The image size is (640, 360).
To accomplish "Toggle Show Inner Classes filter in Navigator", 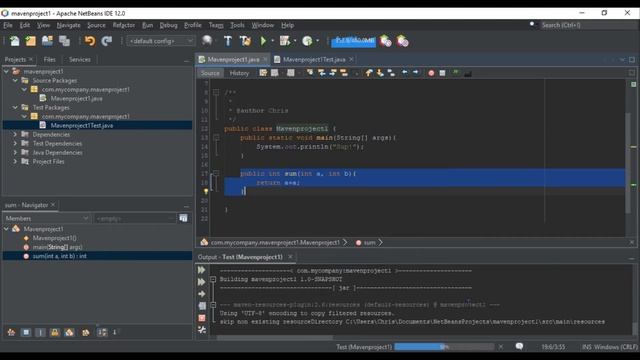I will (x=69, y=332).
